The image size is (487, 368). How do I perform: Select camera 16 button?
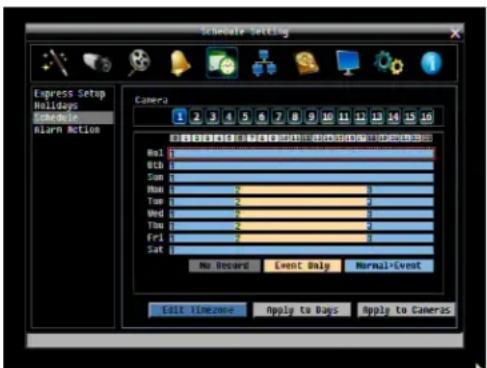click(x=426, y=117)
